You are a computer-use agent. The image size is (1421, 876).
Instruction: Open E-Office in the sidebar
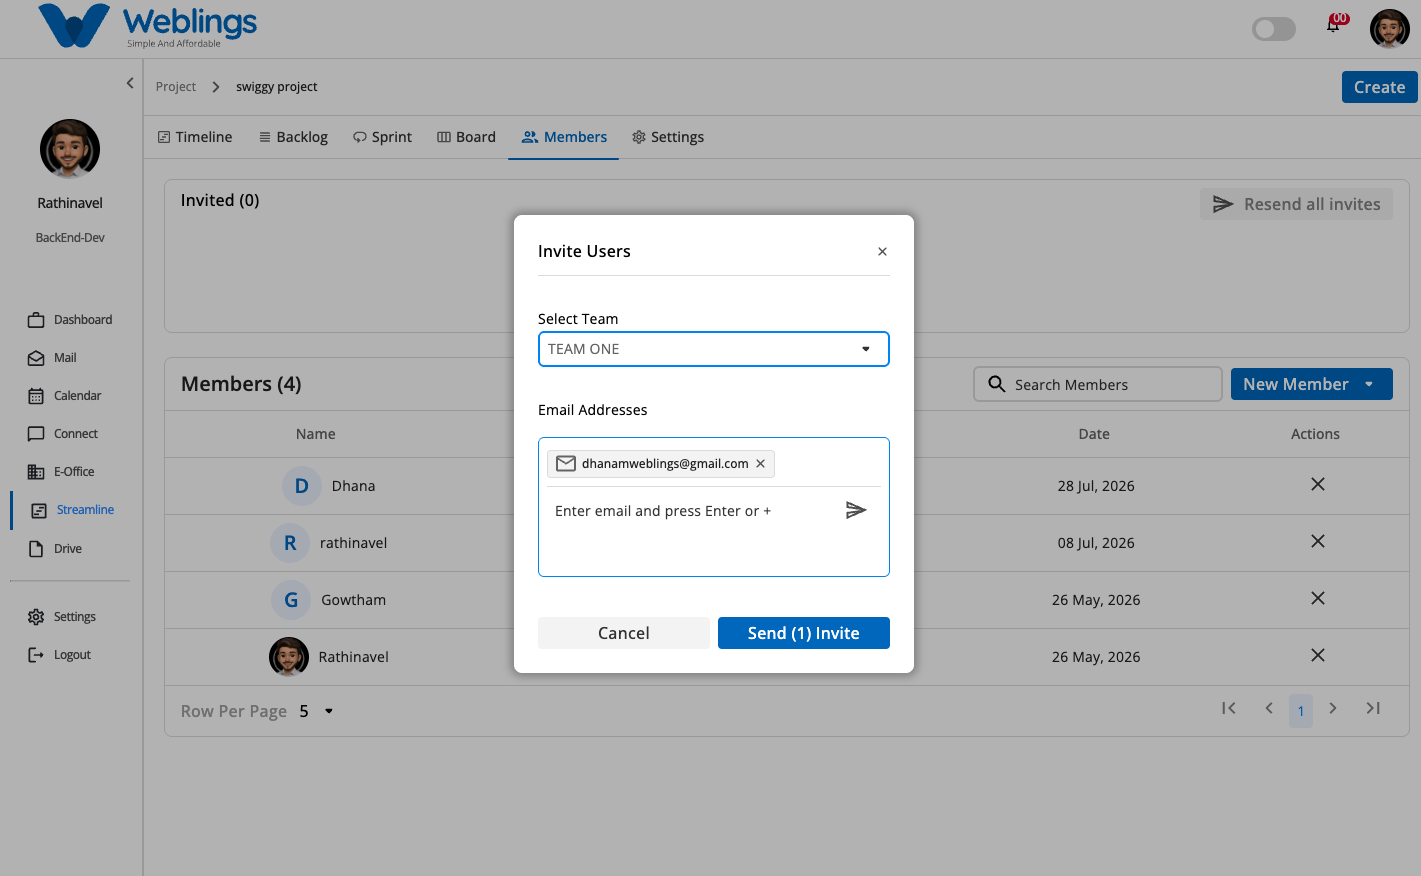tap(61, 472)
